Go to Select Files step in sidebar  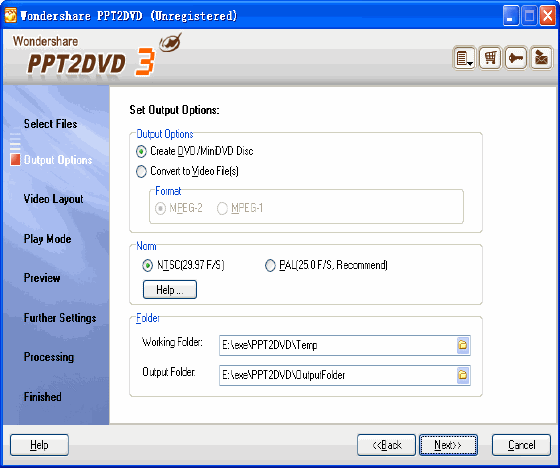click(x=50, y=124)
